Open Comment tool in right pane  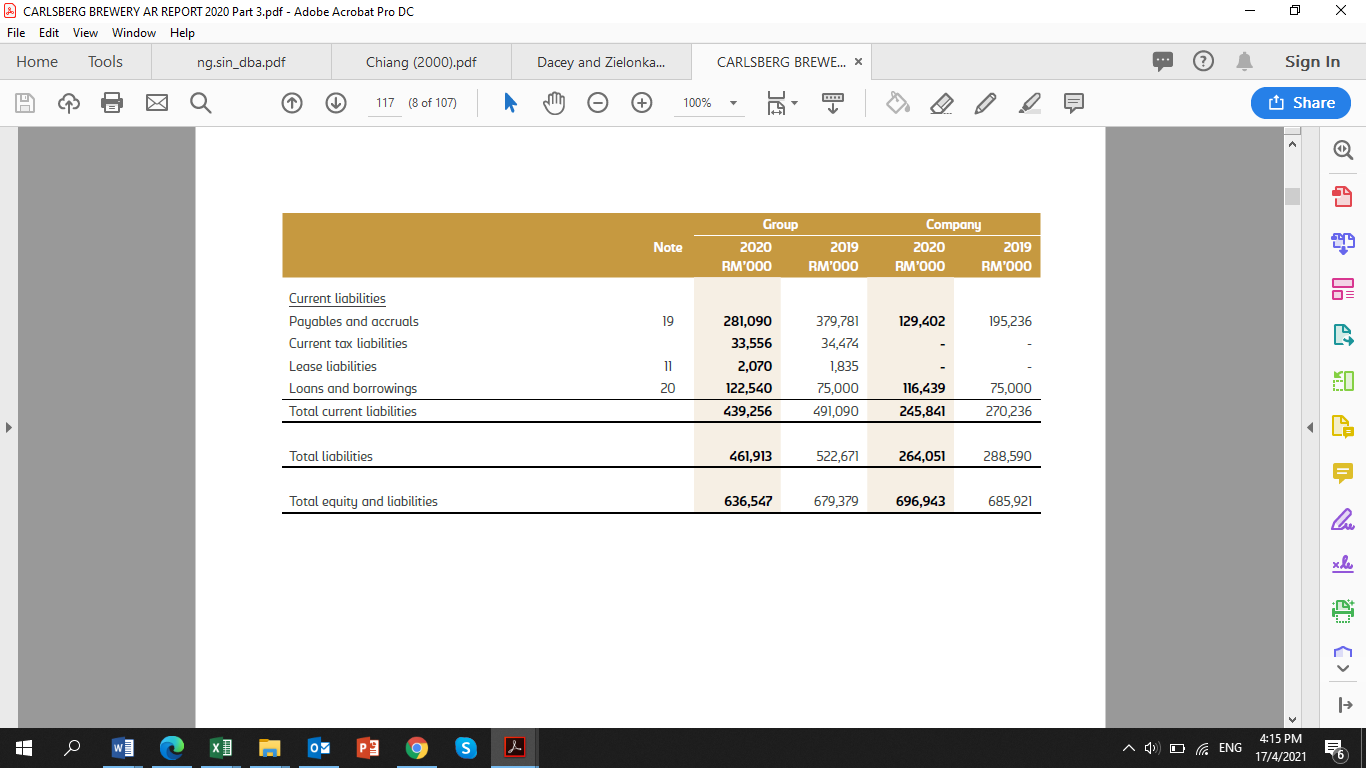coord(1342,473)
